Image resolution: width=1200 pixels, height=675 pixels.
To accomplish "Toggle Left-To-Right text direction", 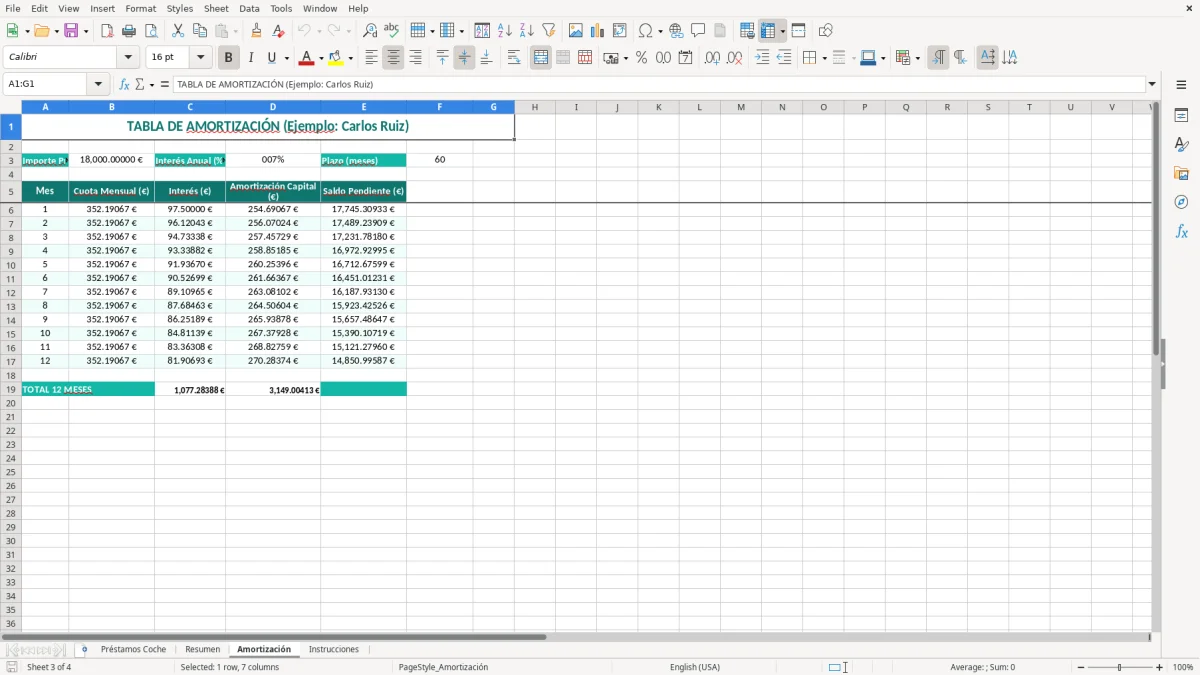I will [938, 58].
